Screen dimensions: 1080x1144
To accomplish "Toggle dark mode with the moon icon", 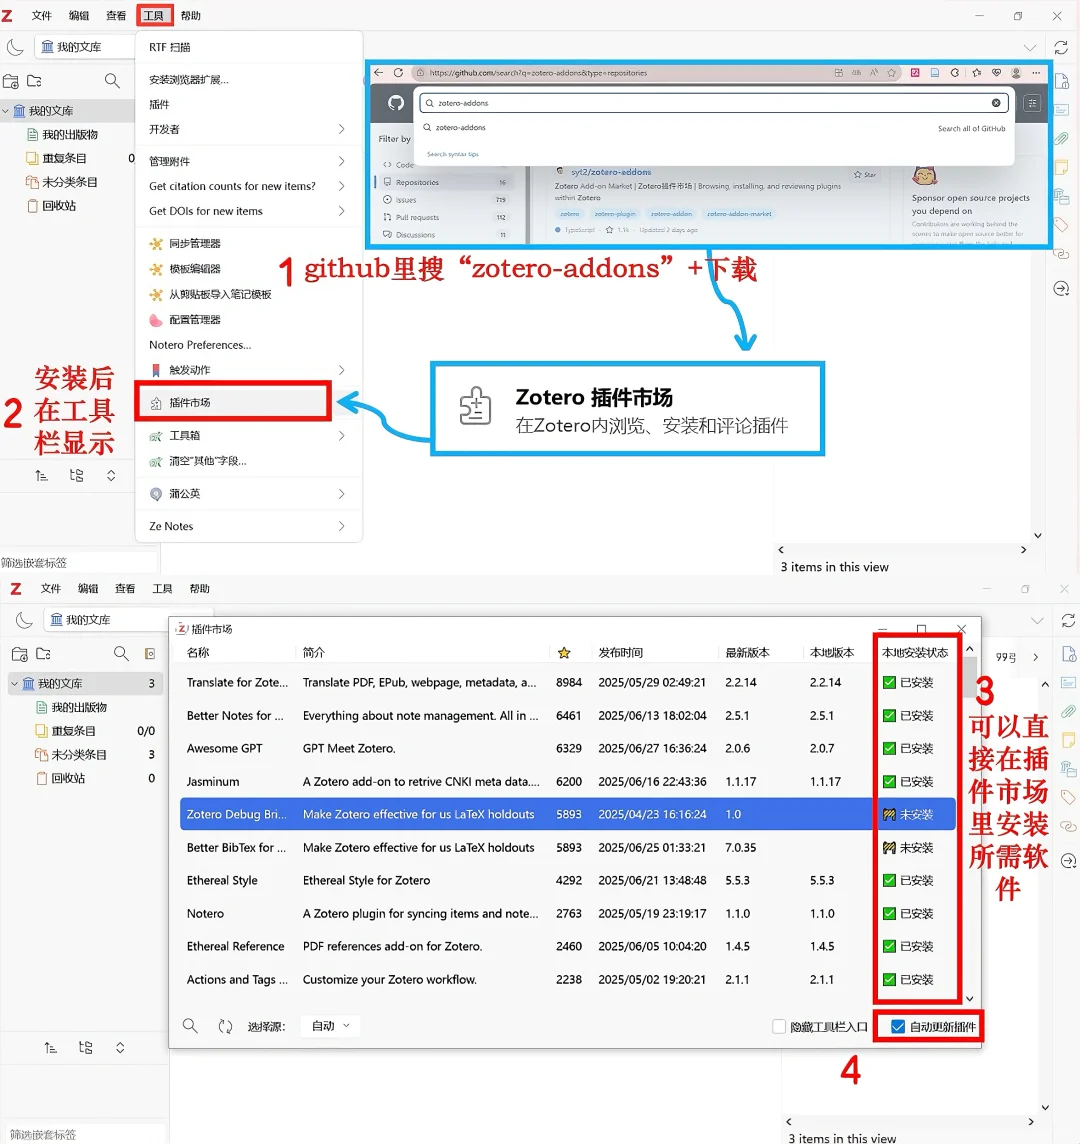I will click(x=16, y=47).
